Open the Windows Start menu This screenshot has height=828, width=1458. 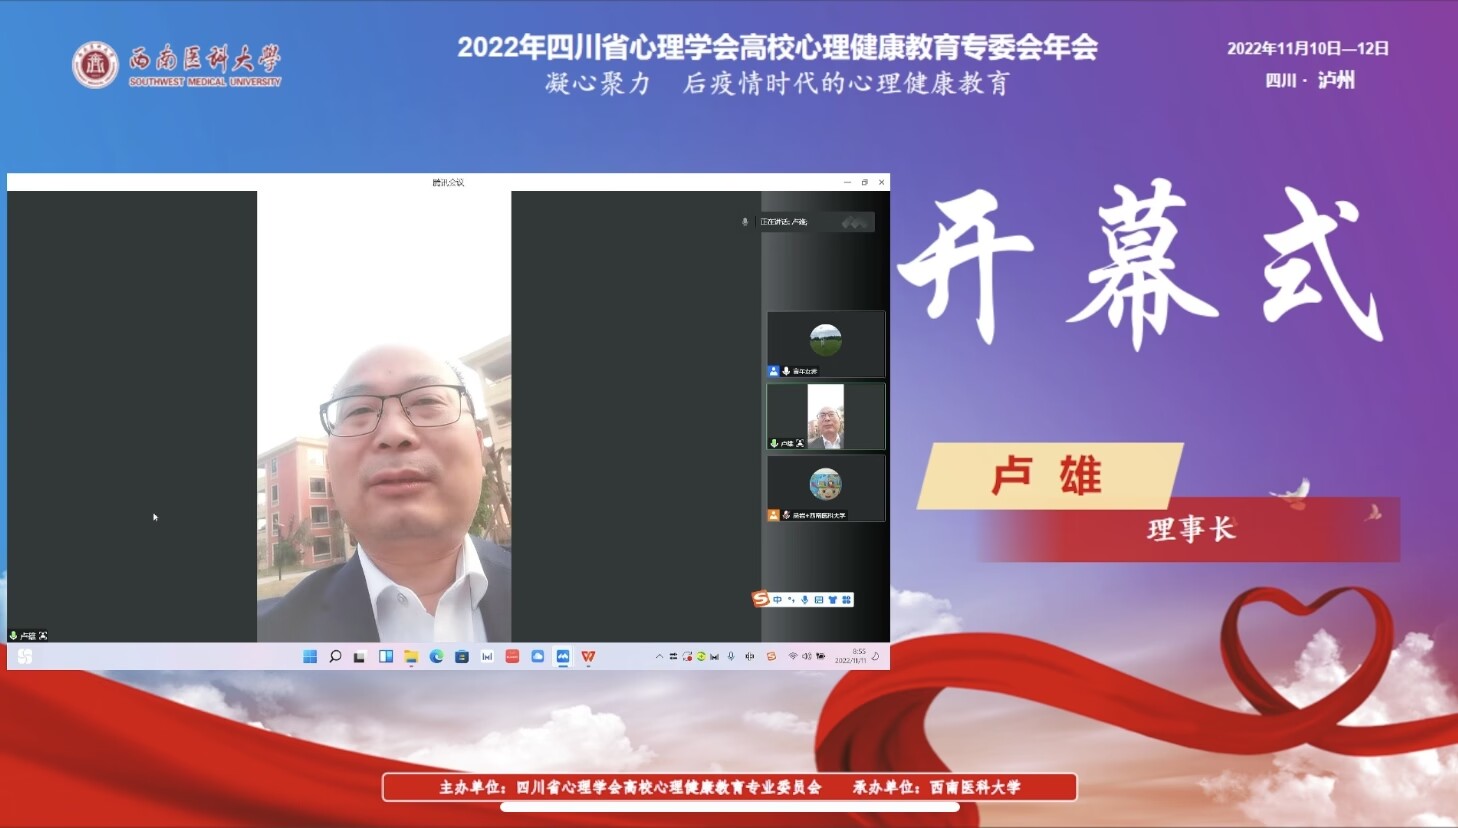310,656
